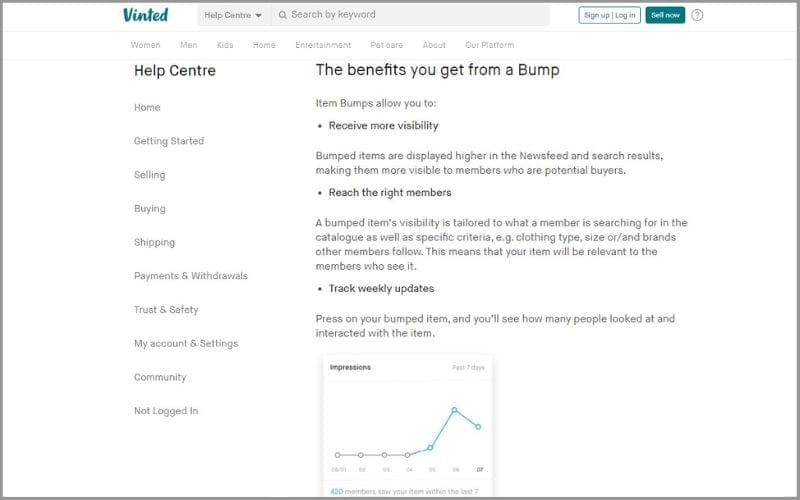This screenshot has width=800, height=500.
Task: Open the Kids category menu
Action: coord(225,45)
